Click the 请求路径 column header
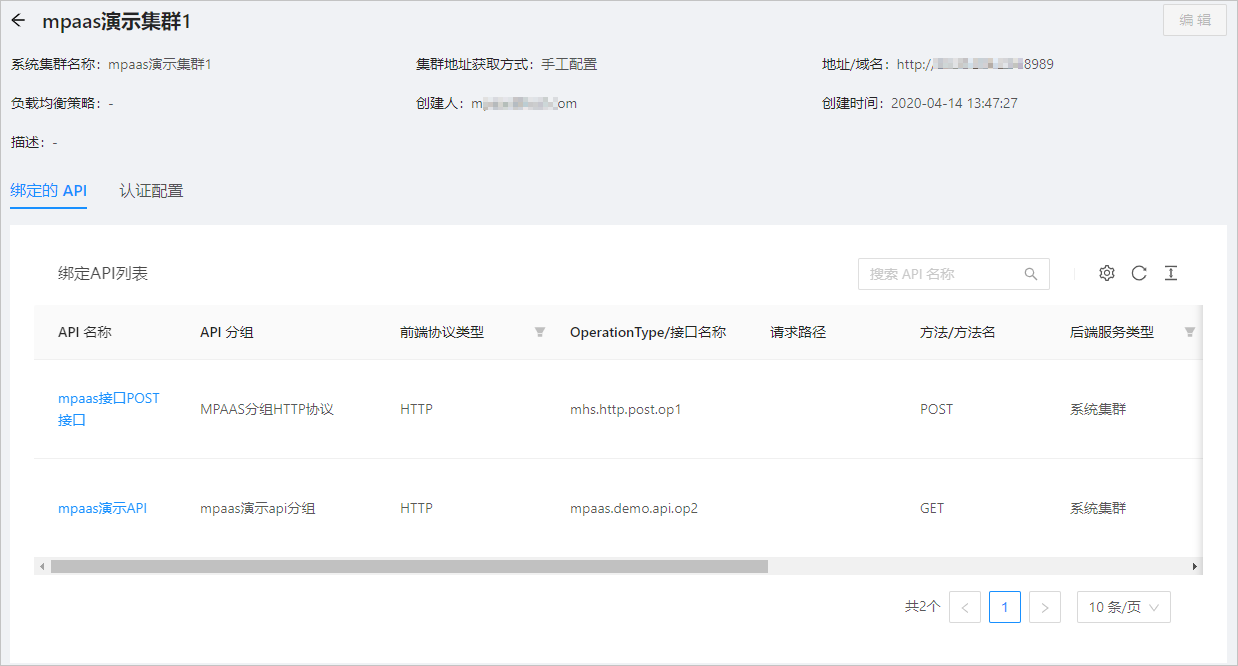 [798, 332]
